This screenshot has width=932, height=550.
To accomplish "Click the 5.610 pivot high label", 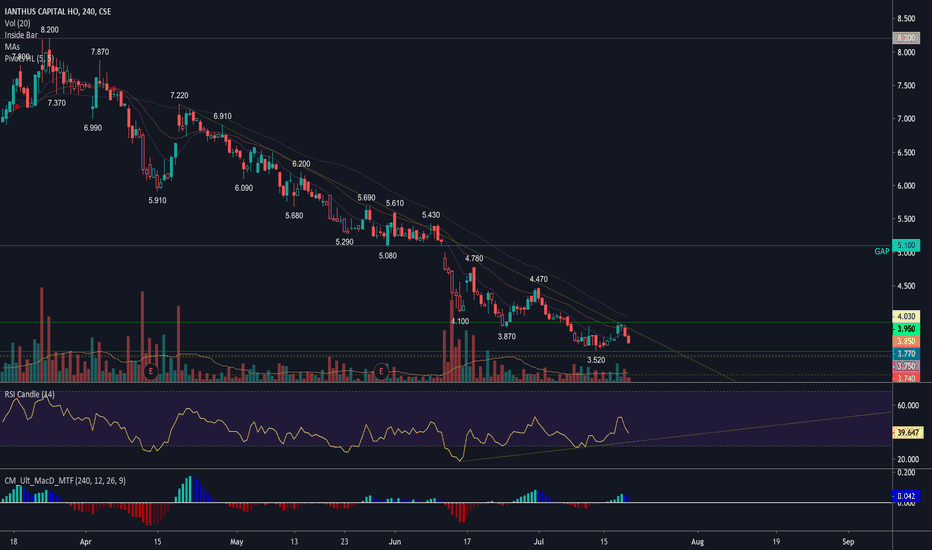I will [x=395, y=203].
